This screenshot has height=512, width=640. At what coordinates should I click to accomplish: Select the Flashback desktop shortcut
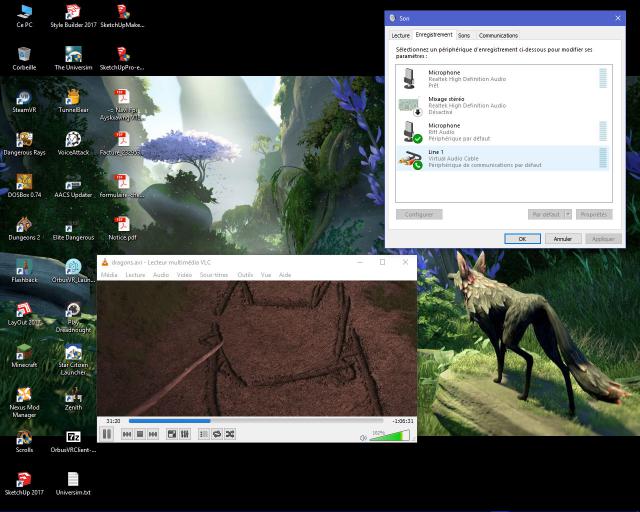point(24,271)
